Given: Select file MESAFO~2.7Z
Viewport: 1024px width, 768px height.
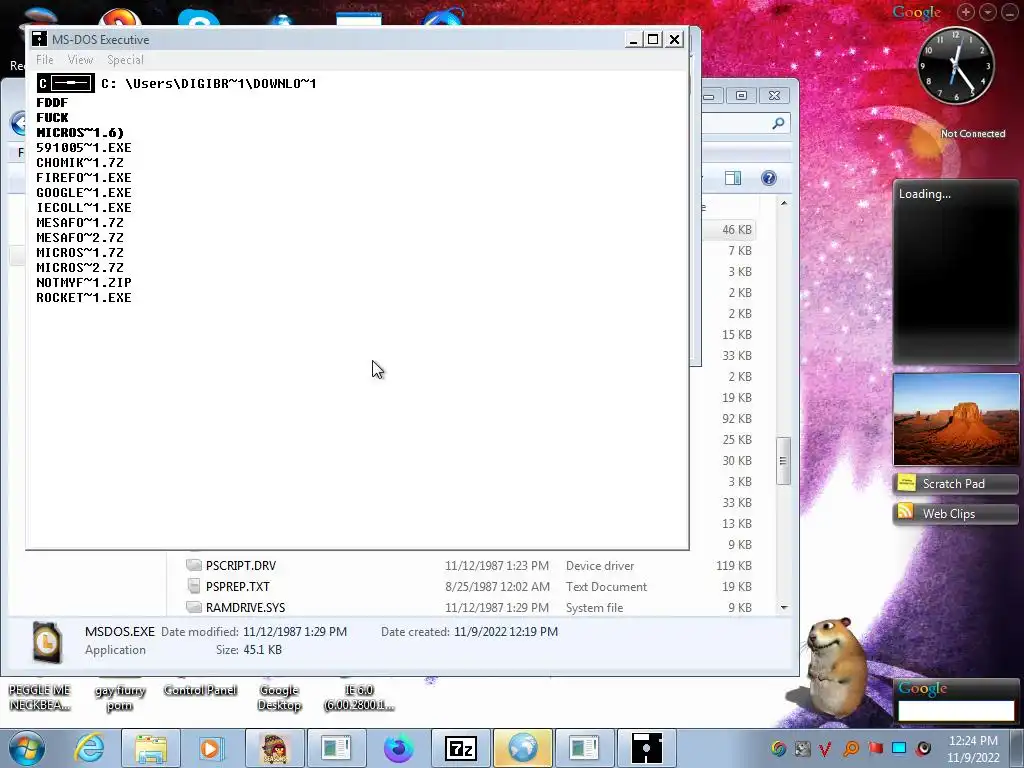Looking at the screenshot, I should click(x=80, y=238).
